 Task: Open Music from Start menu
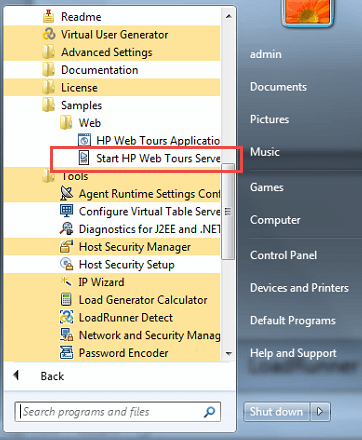coord(265,152)
